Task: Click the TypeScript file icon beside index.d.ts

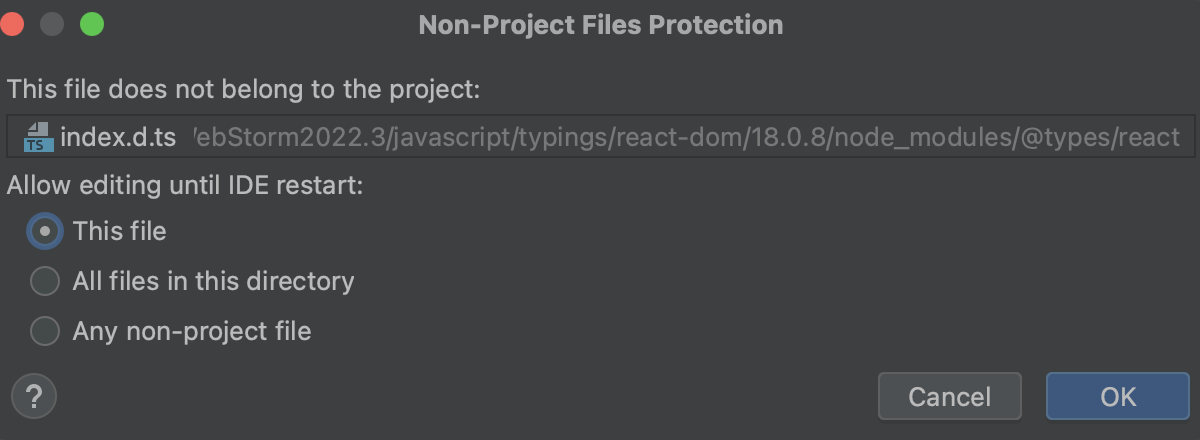Action: (x=39, y=137)
